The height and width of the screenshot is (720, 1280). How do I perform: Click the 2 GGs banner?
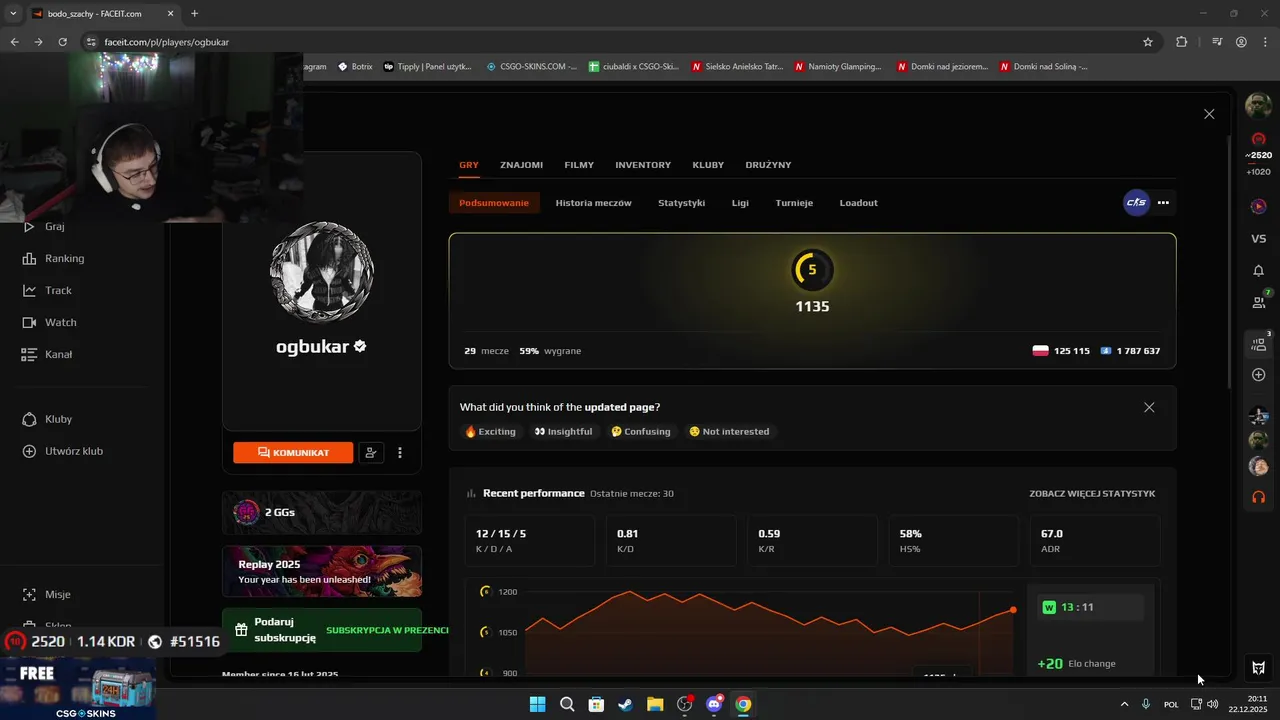coord(322,512)
